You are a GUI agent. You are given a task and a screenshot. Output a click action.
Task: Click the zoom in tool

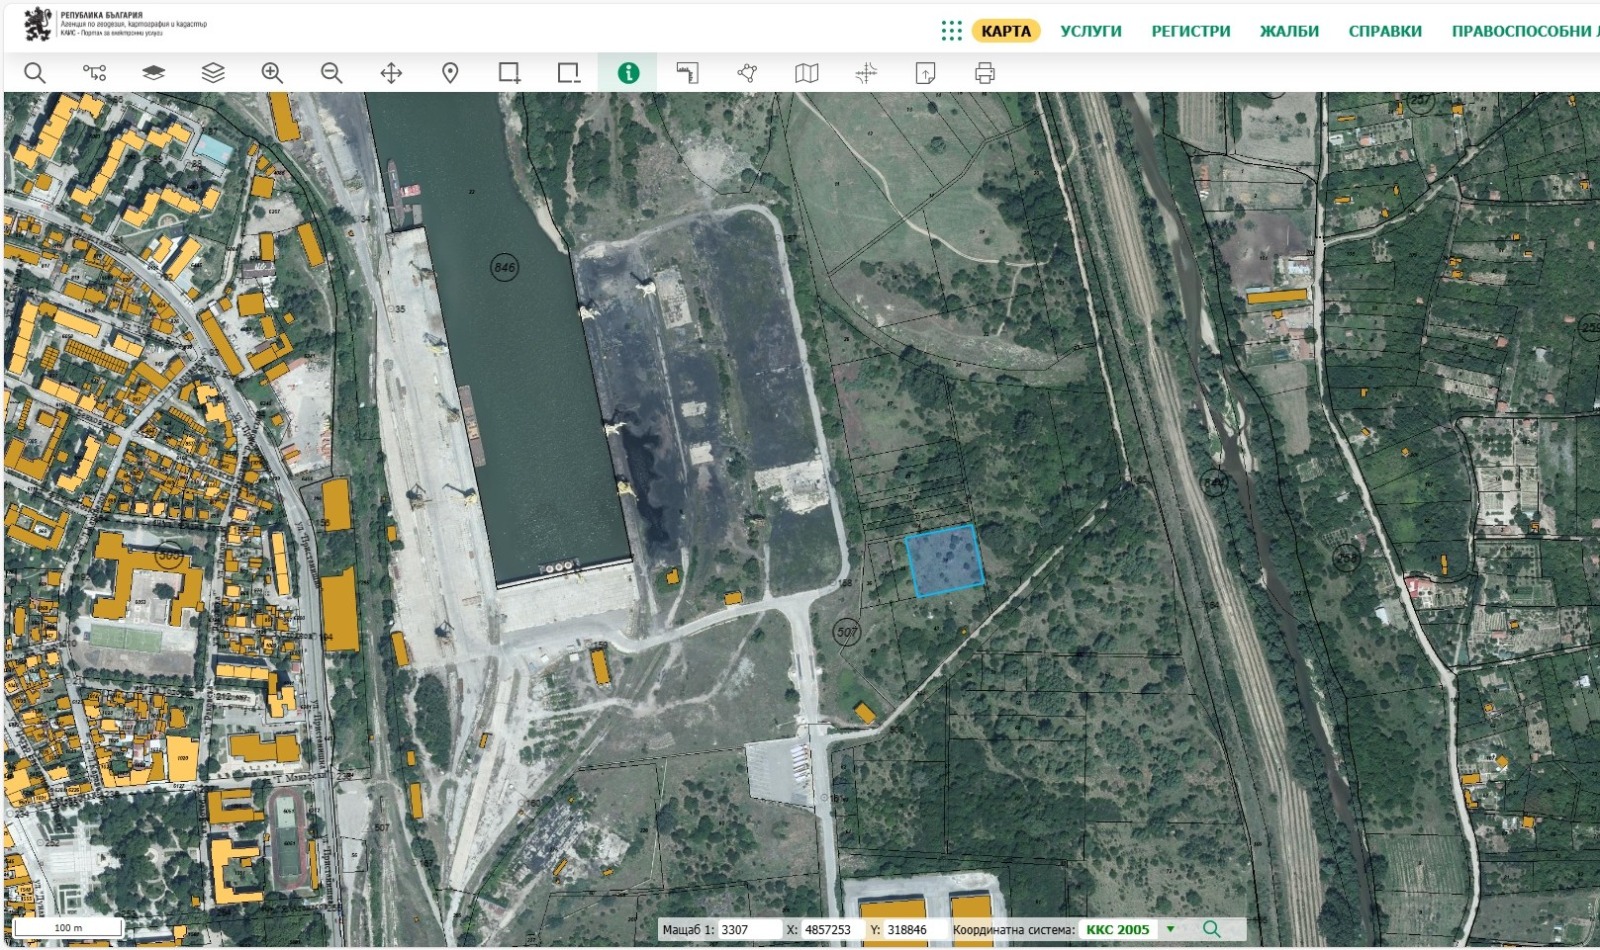[x=272, y=73]
